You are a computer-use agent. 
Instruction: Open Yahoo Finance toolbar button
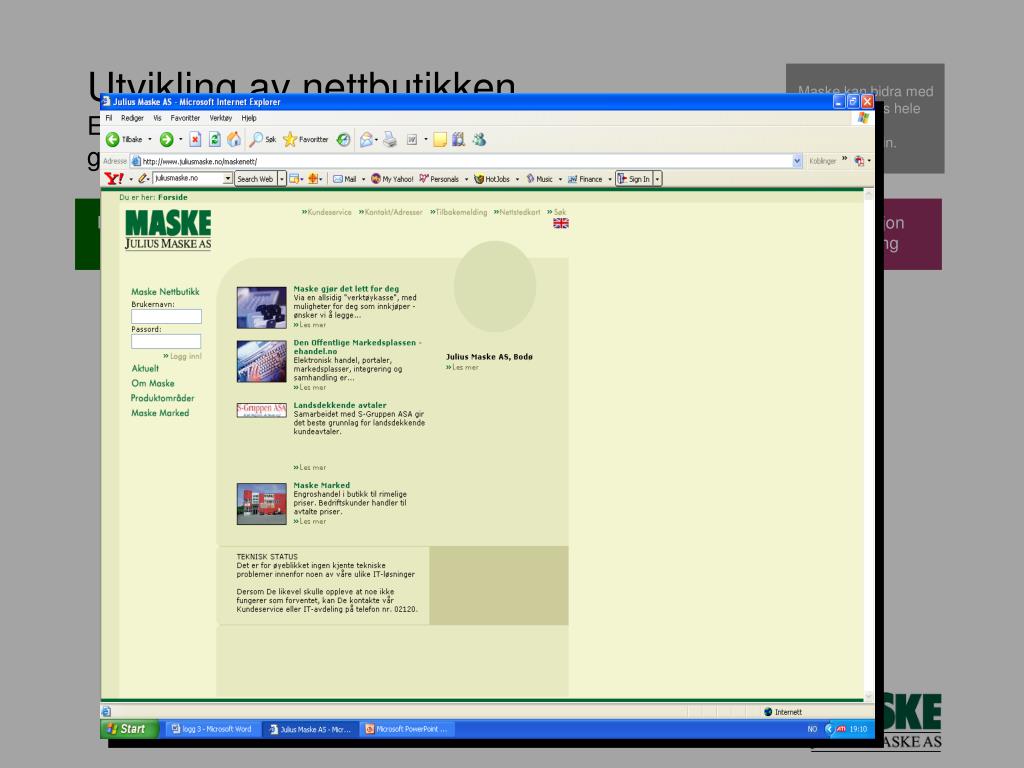(x=585, y=179)
